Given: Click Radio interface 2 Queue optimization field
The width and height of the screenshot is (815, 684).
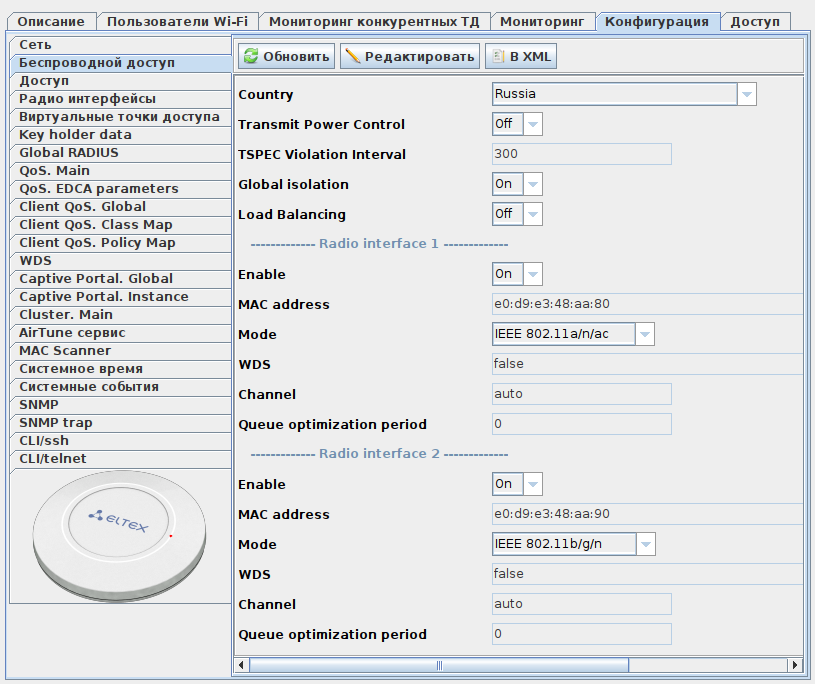Looking at the screenshot, I should click(x=582, y=634).
